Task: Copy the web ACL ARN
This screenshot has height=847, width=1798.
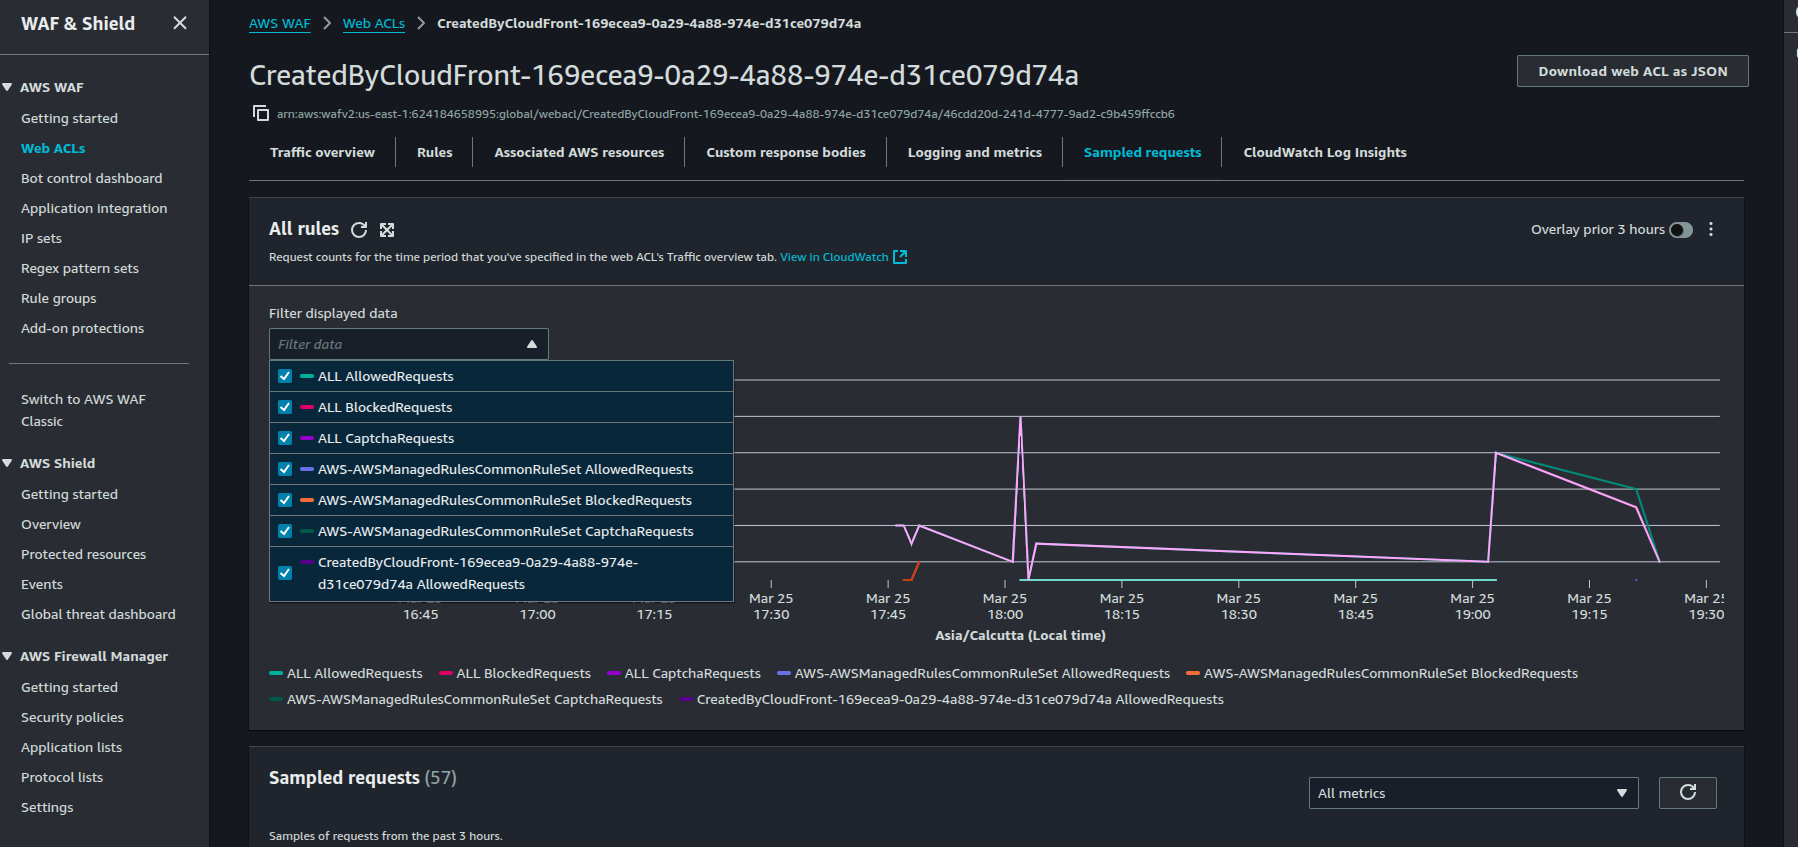Action: tap(261, 113)
